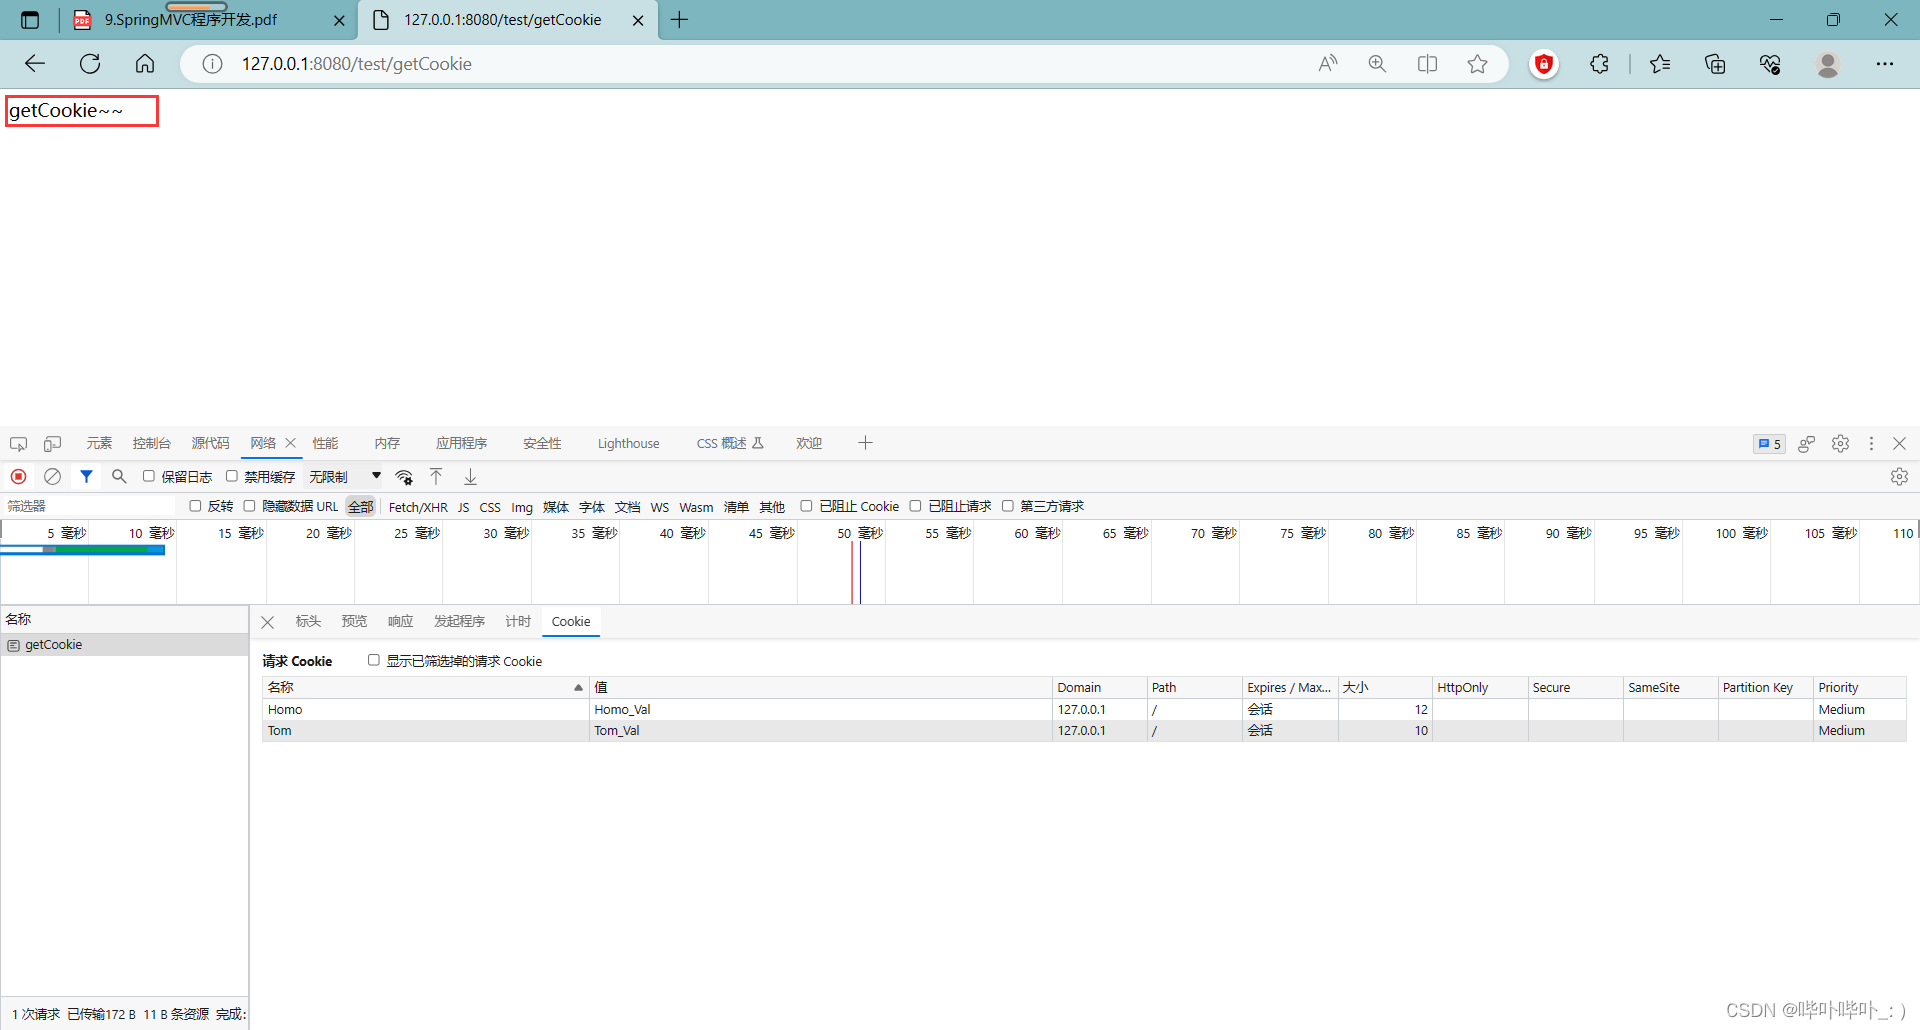Reload the getCookie page

coord(90,64)
